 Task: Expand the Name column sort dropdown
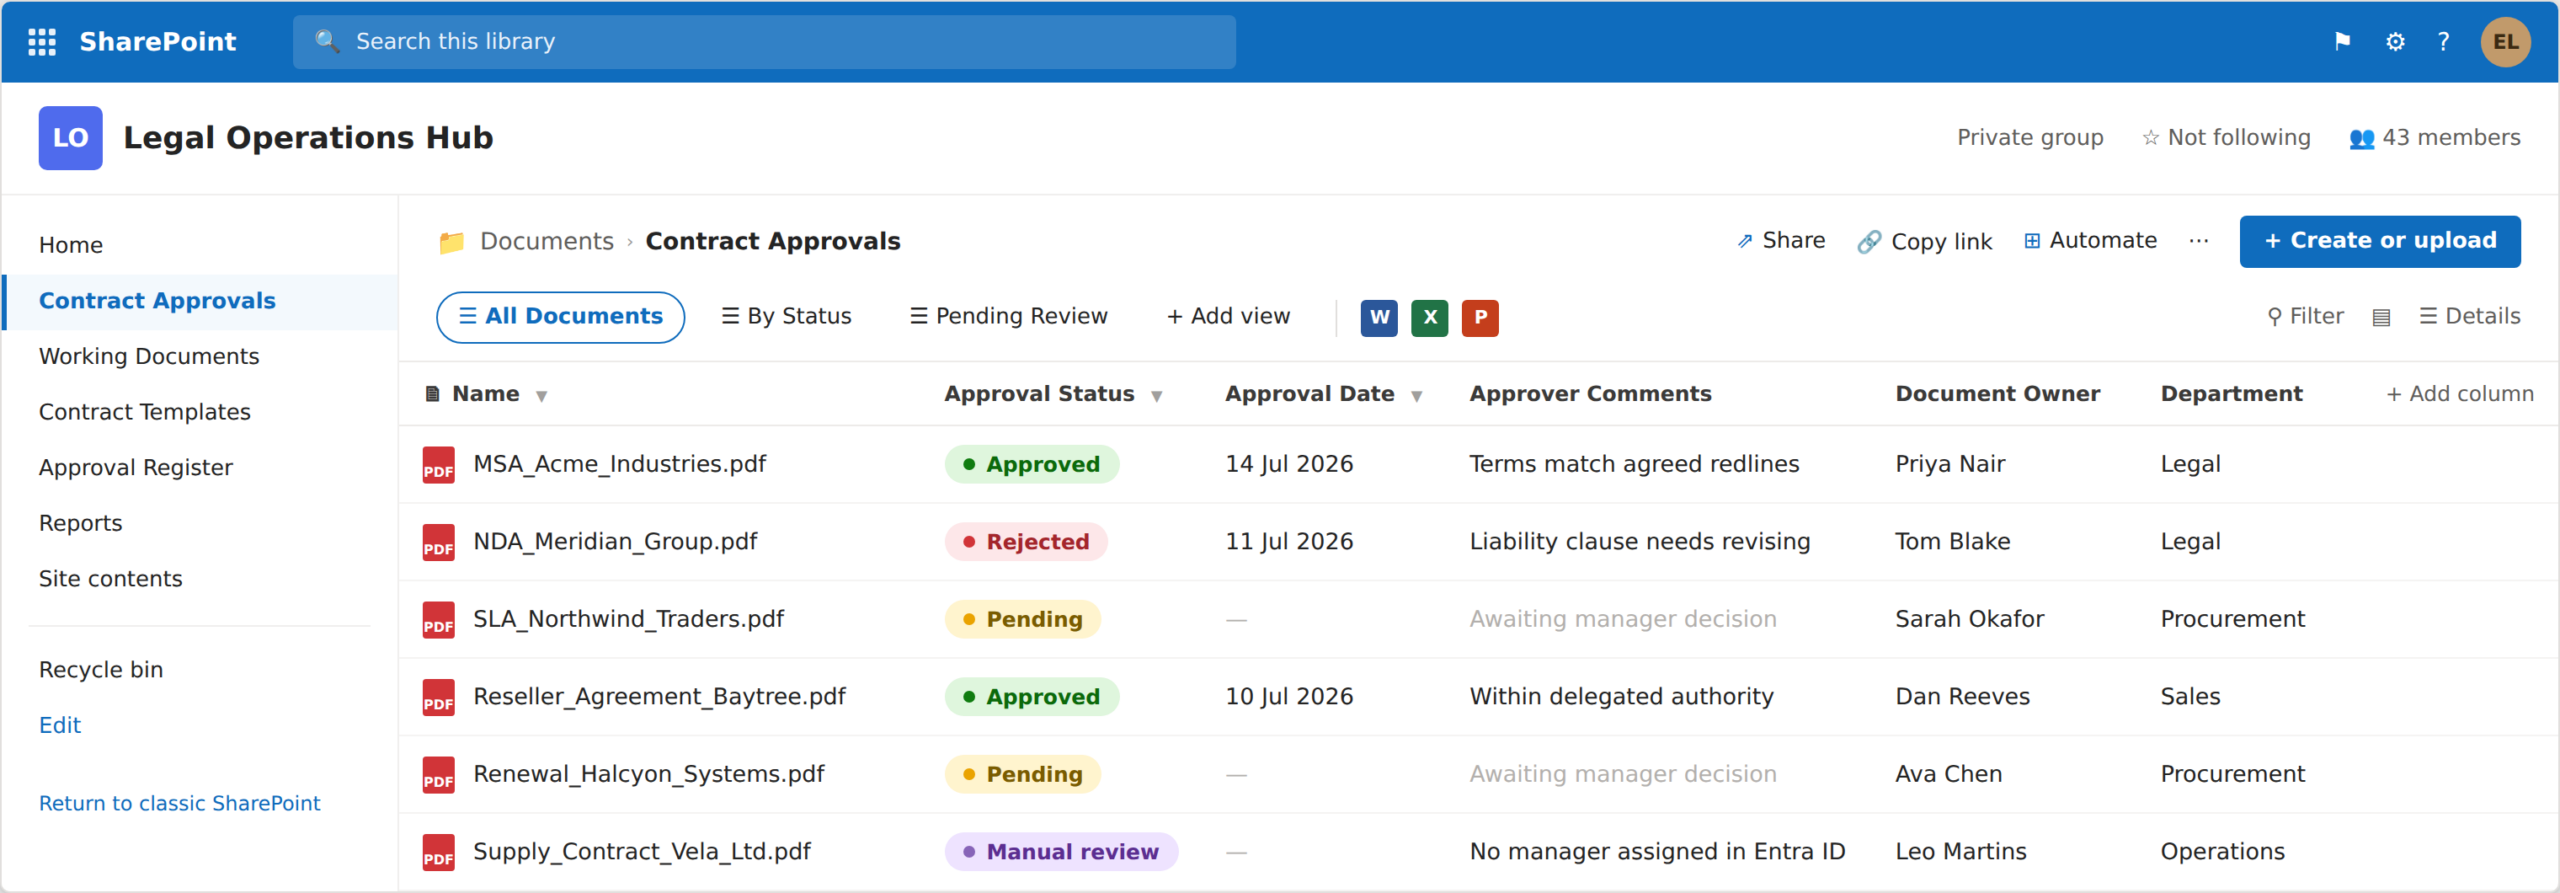click(541, 396)
